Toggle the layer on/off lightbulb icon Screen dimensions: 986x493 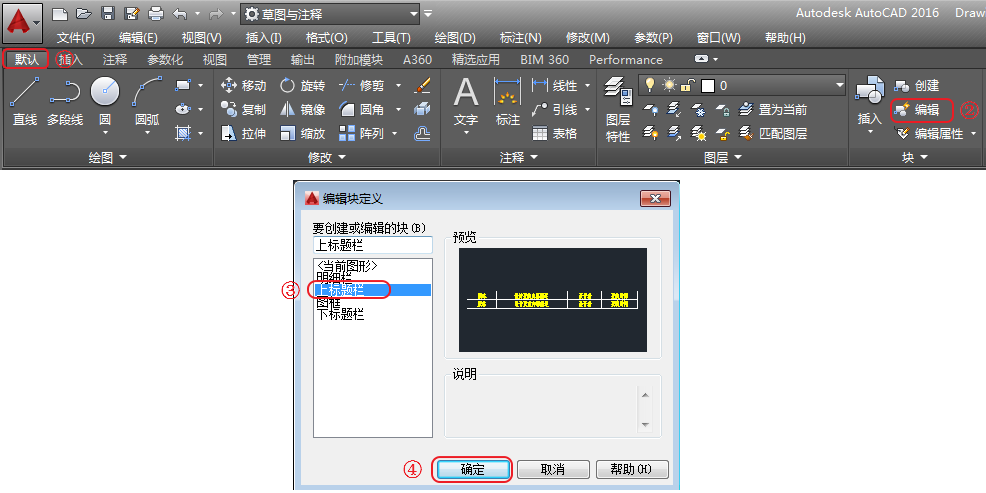(x=650, y=85)
